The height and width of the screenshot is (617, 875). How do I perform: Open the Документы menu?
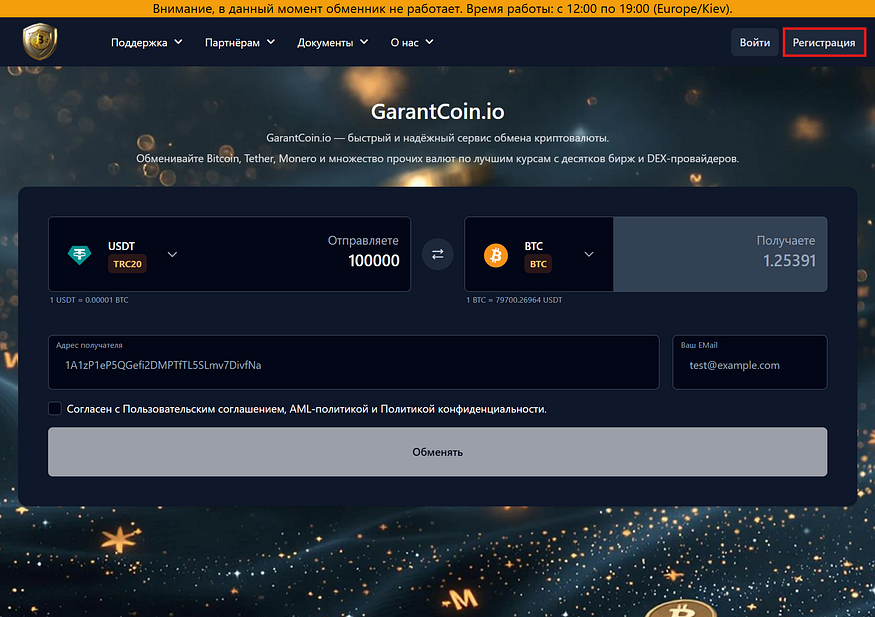[332, 42]
